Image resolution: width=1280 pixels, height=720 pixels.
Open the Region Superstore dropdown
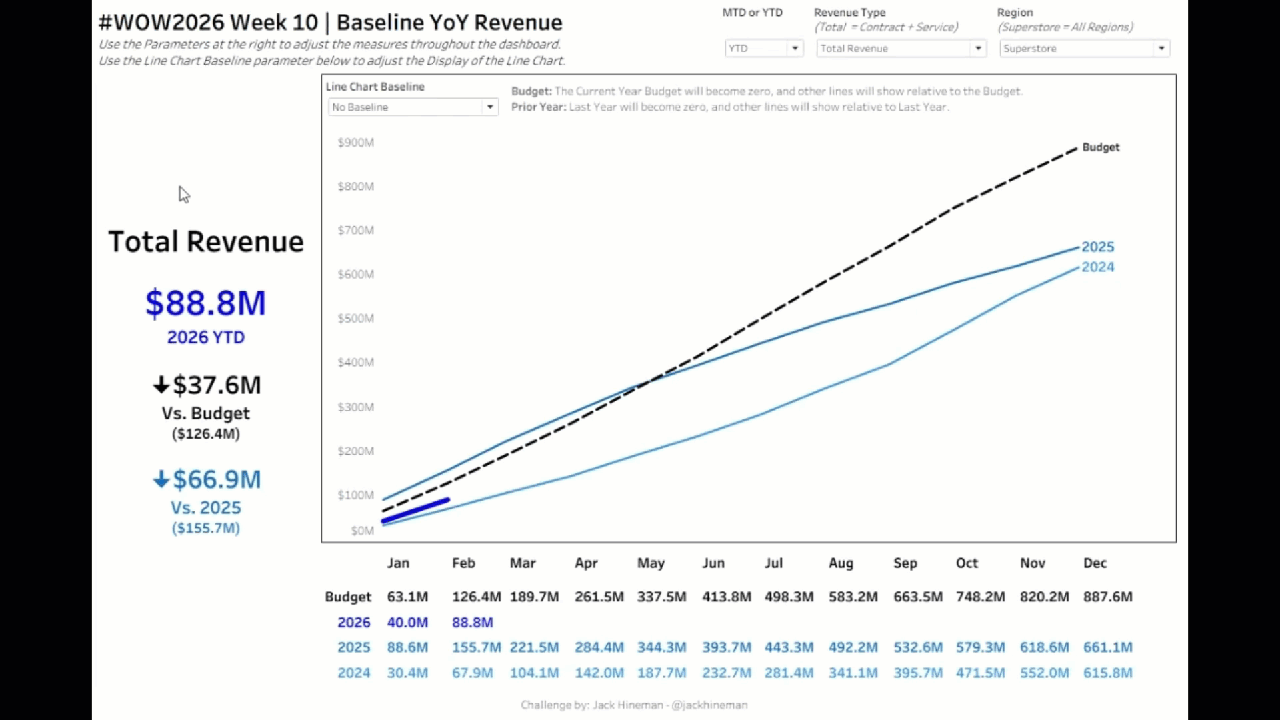coord(1084,48)
